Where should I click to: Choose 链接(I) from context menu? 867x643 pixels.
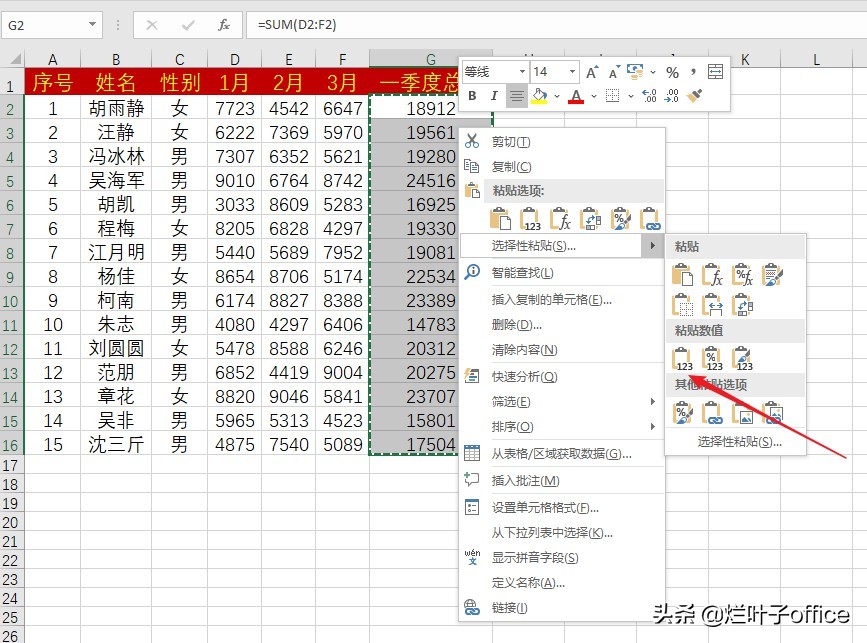(562, 608)
